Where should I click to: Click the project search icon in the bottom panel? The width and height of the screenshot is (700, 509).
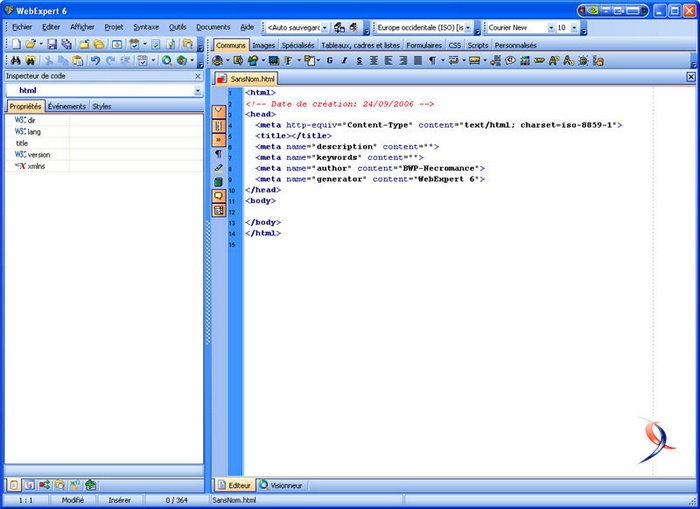[60, 485]
